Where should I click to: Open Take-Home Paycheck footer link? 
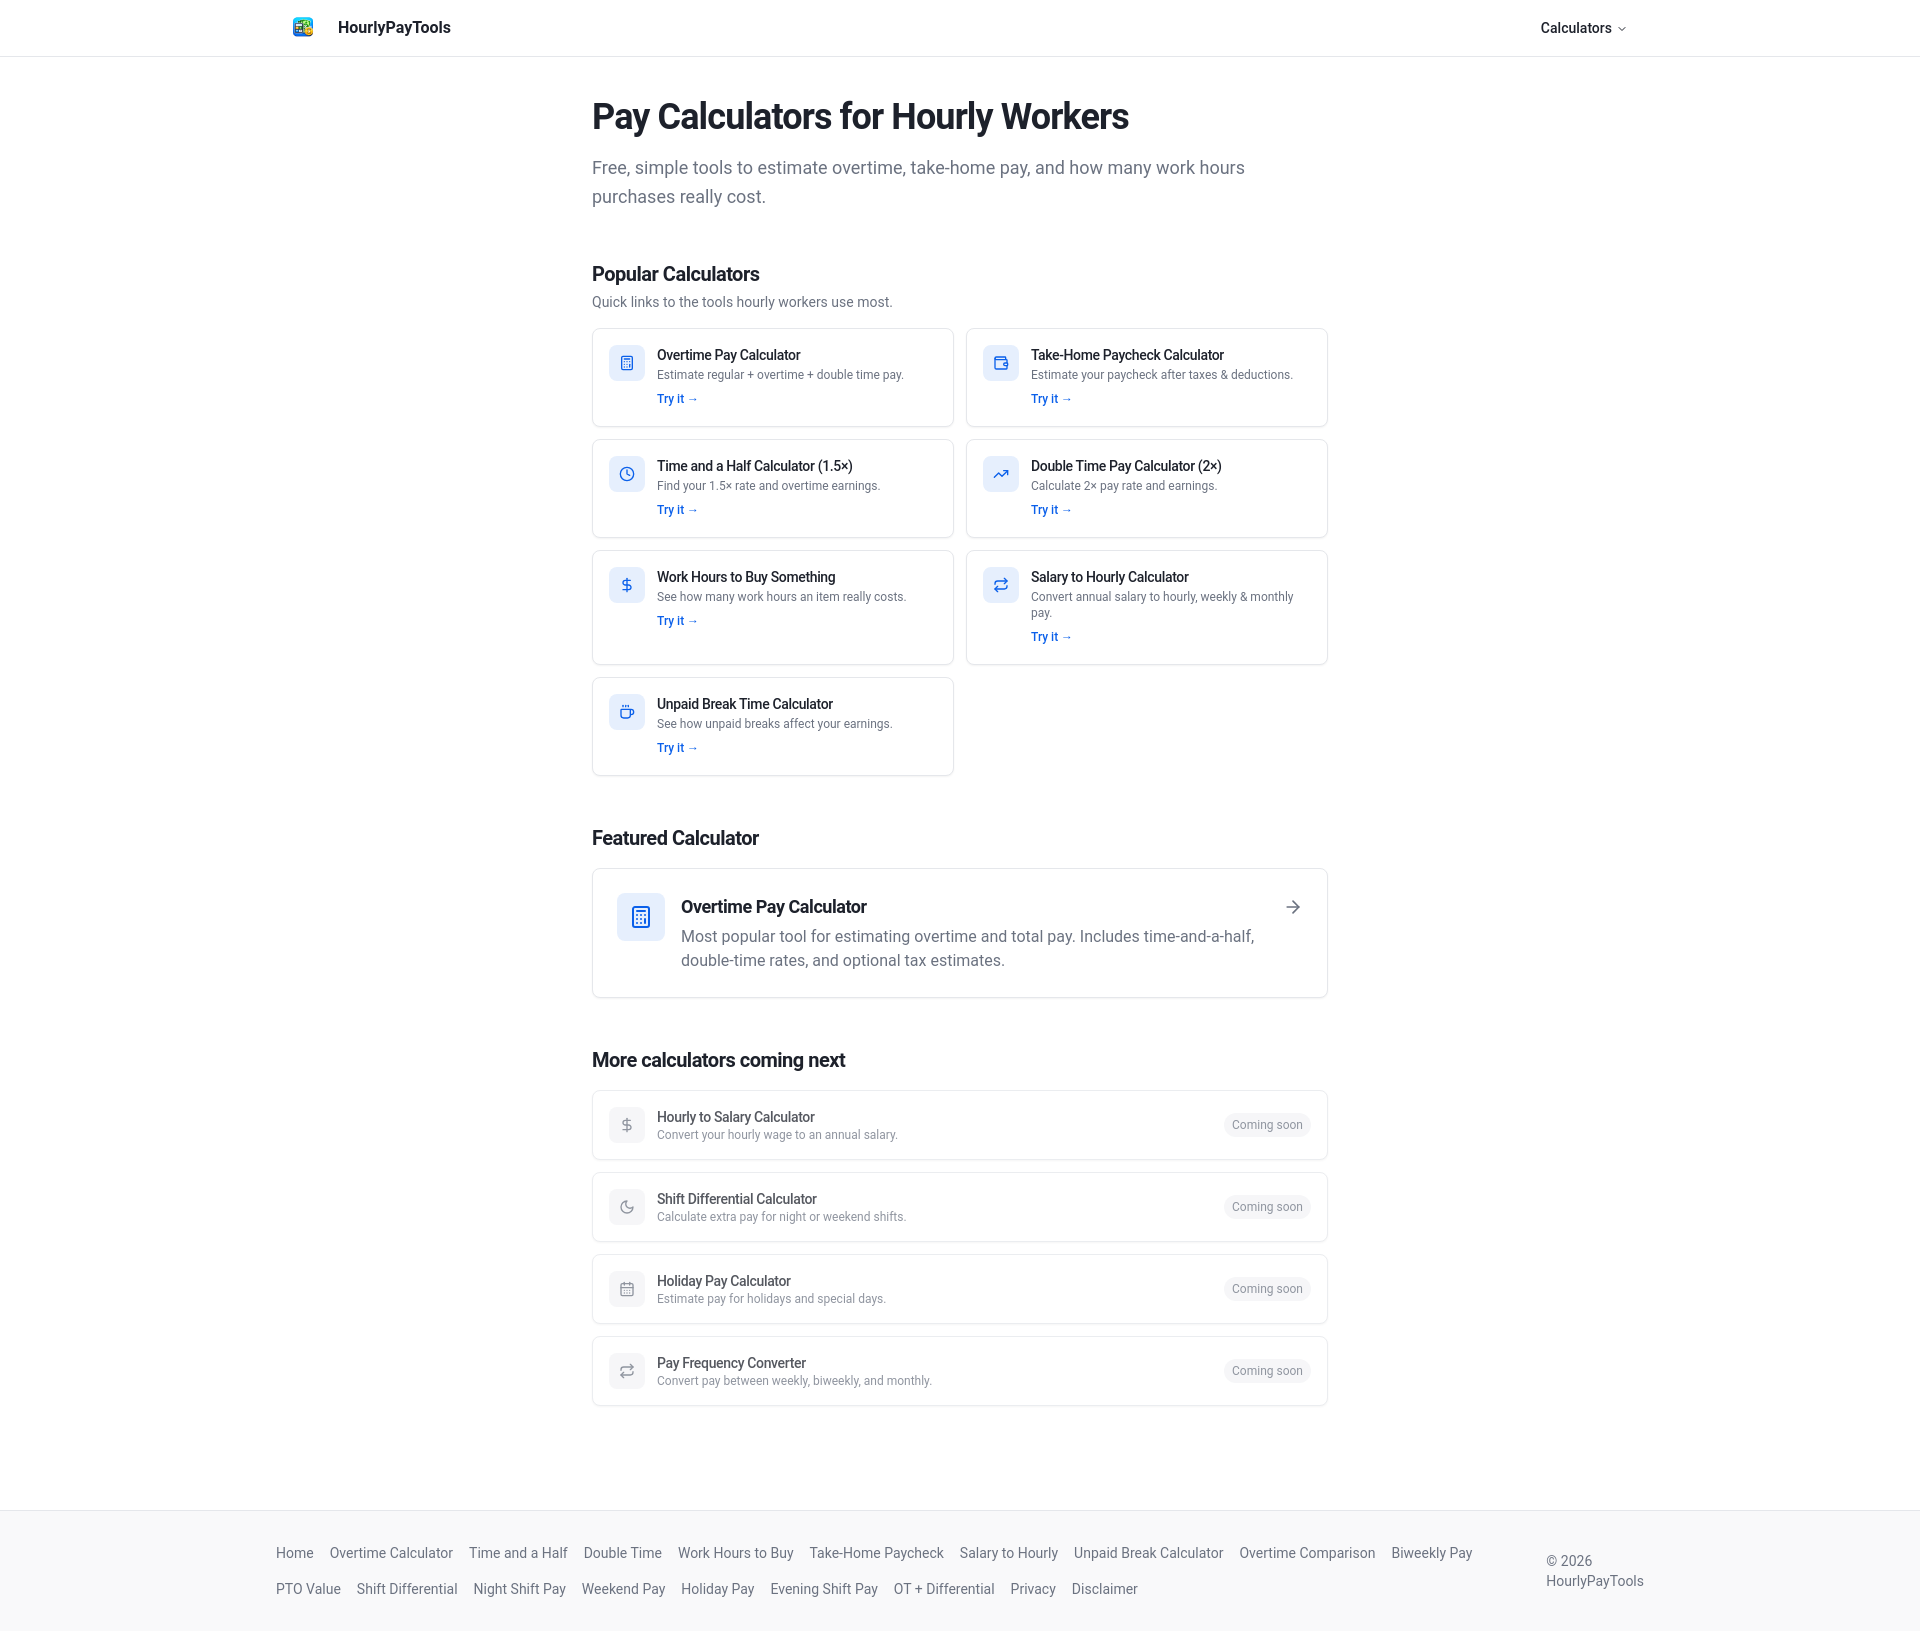tap(876, 1553)
